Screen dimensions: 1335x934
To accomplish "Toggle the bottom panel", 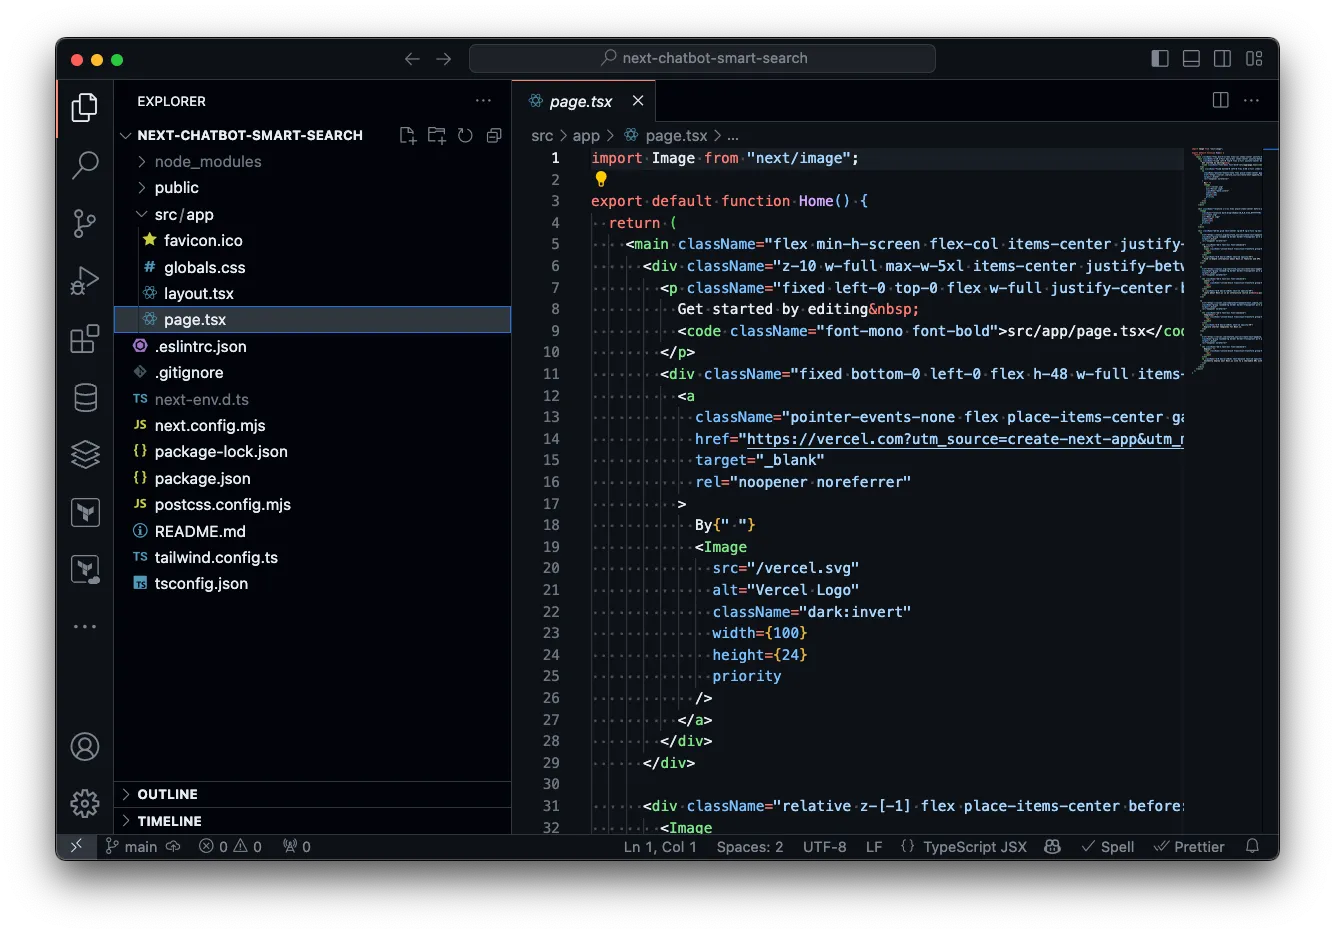I will [1191, 59].
